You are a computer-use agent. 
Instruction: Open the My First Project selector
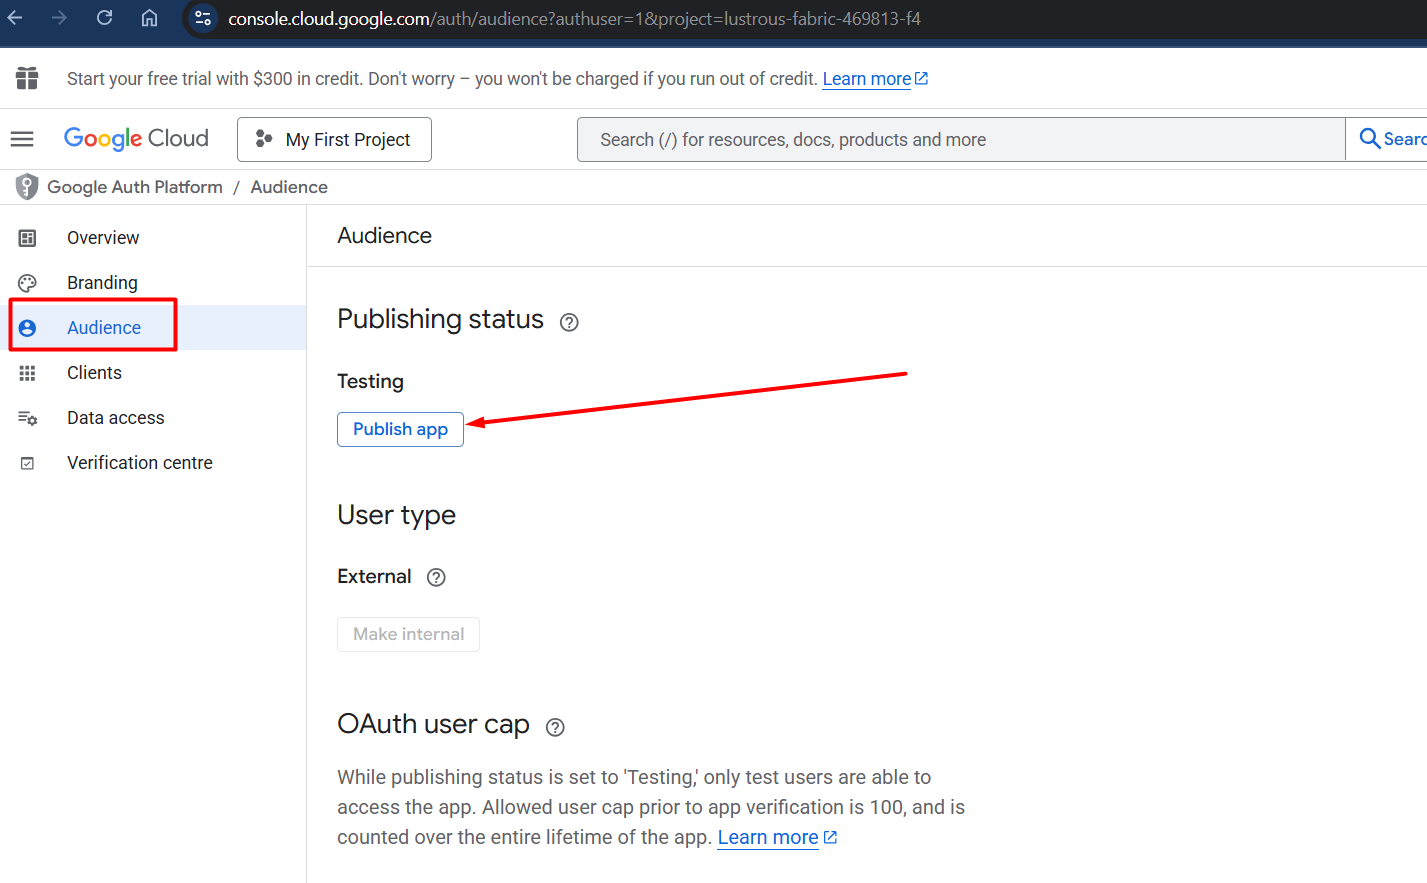coord(334,139)
